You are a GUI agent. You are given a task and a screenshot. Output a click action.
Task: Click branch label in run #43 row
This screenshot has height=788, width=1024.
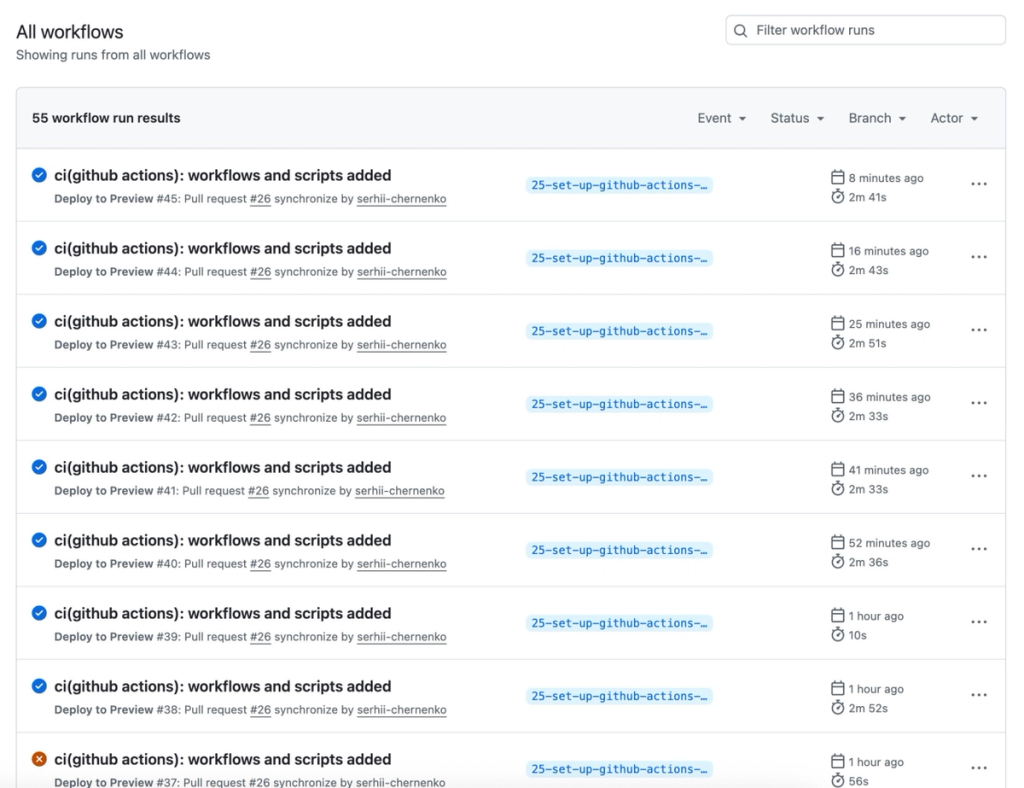tap(619, 332)
